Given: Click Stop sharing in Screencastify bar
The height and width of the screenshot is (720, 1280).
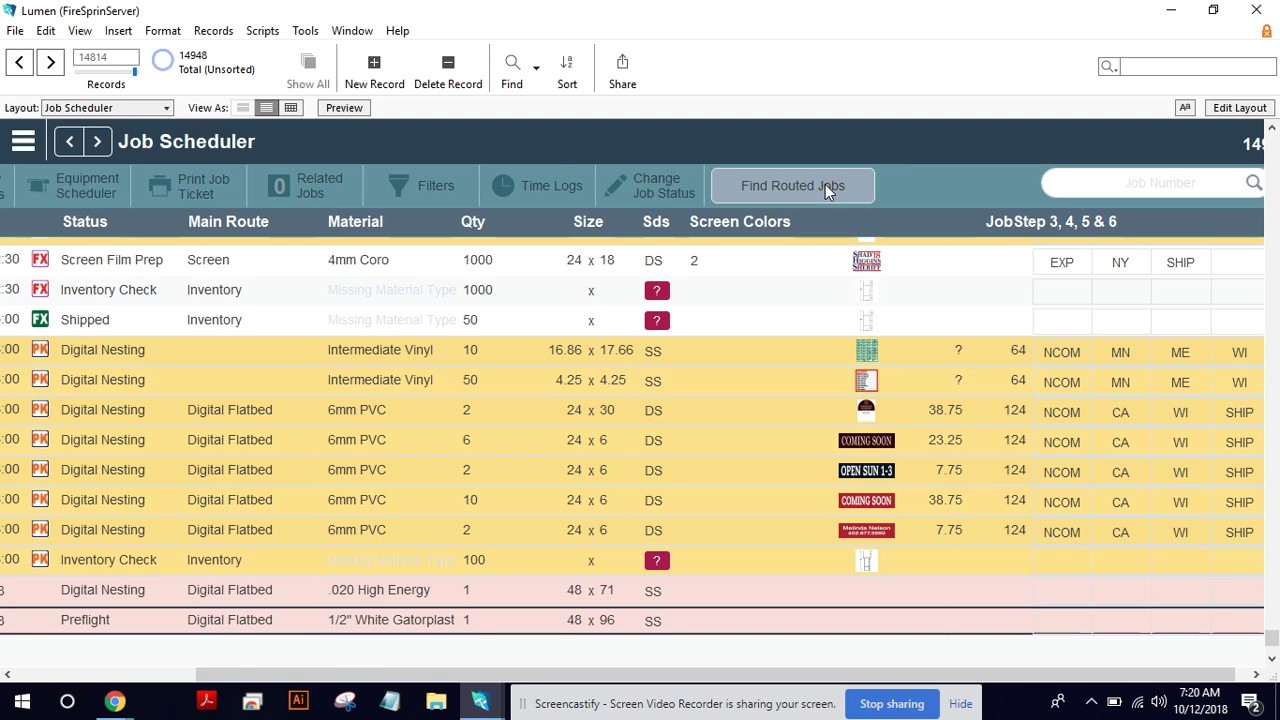Looking at the screenshot, I should coord(892,704).
